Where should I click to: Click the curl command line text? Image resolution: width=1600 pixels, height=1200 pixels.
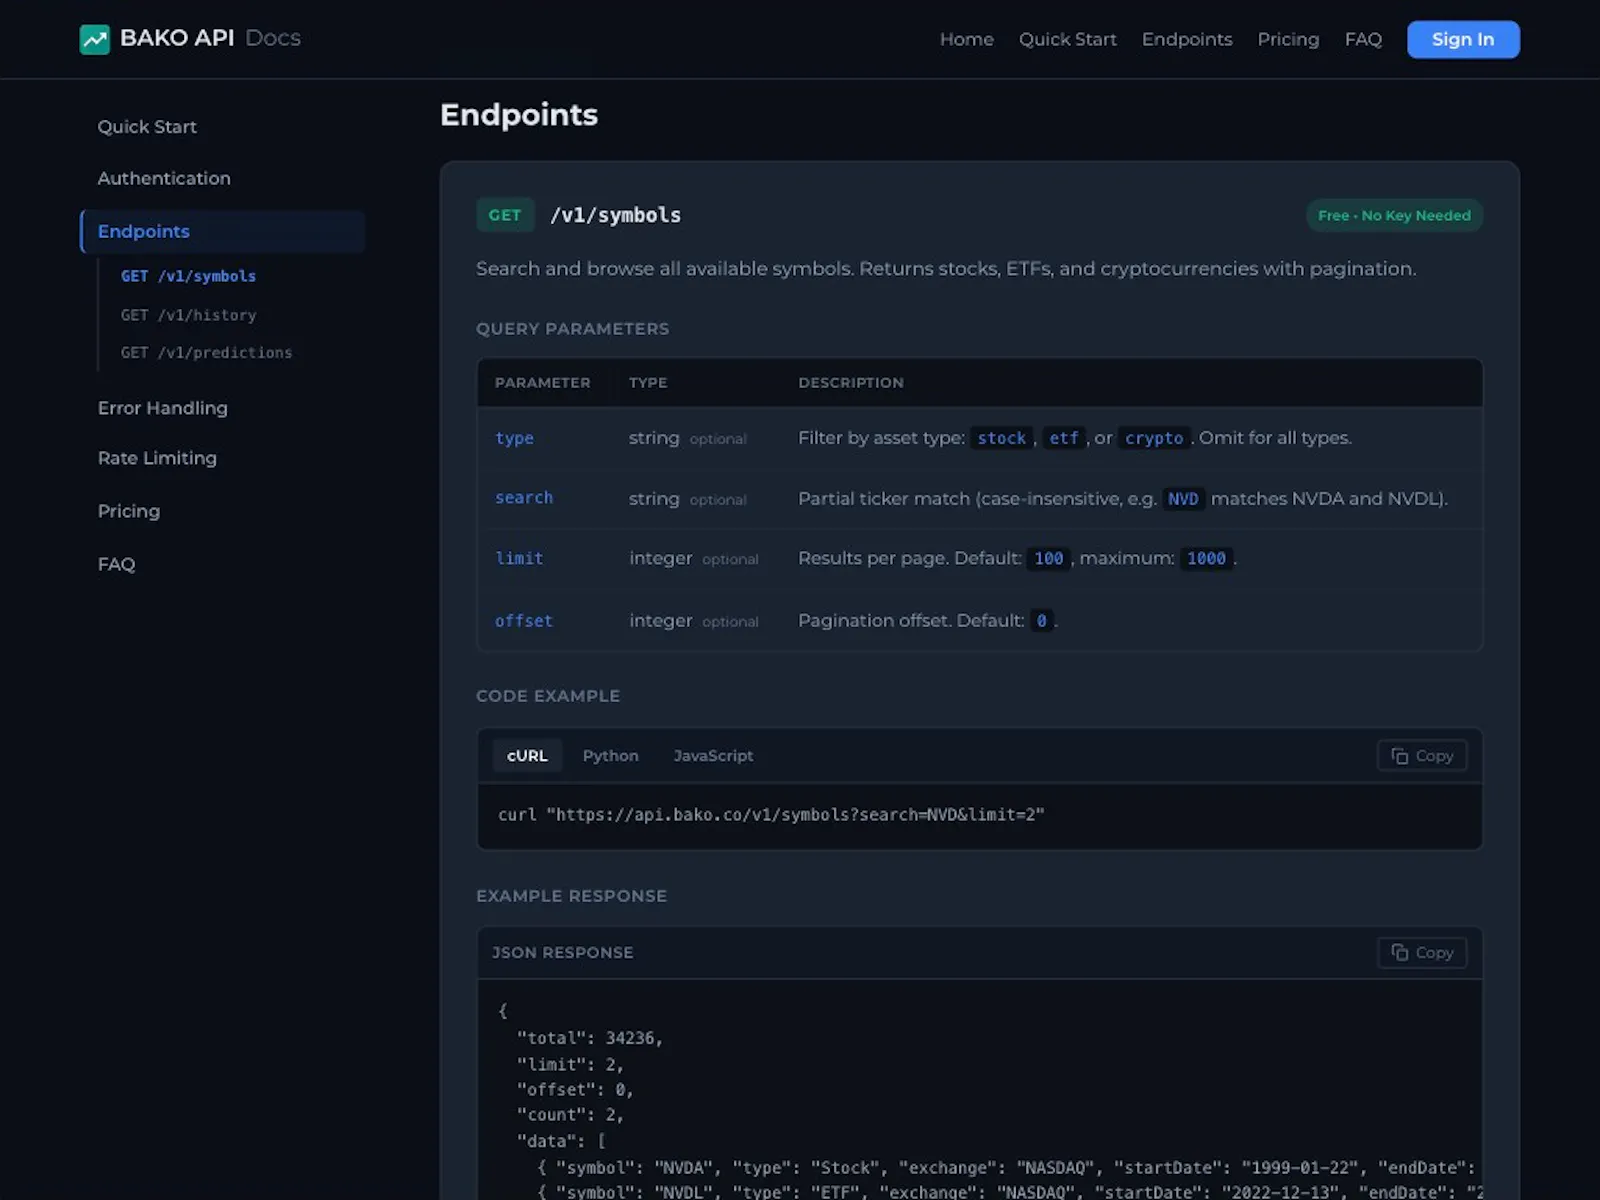(x=771, y=815)
